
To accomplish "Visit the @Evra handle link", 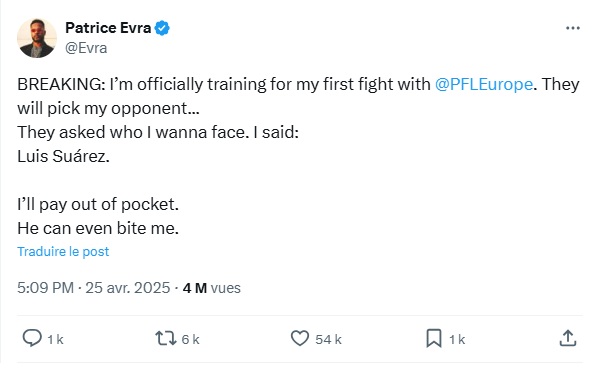I will (86, 48).
